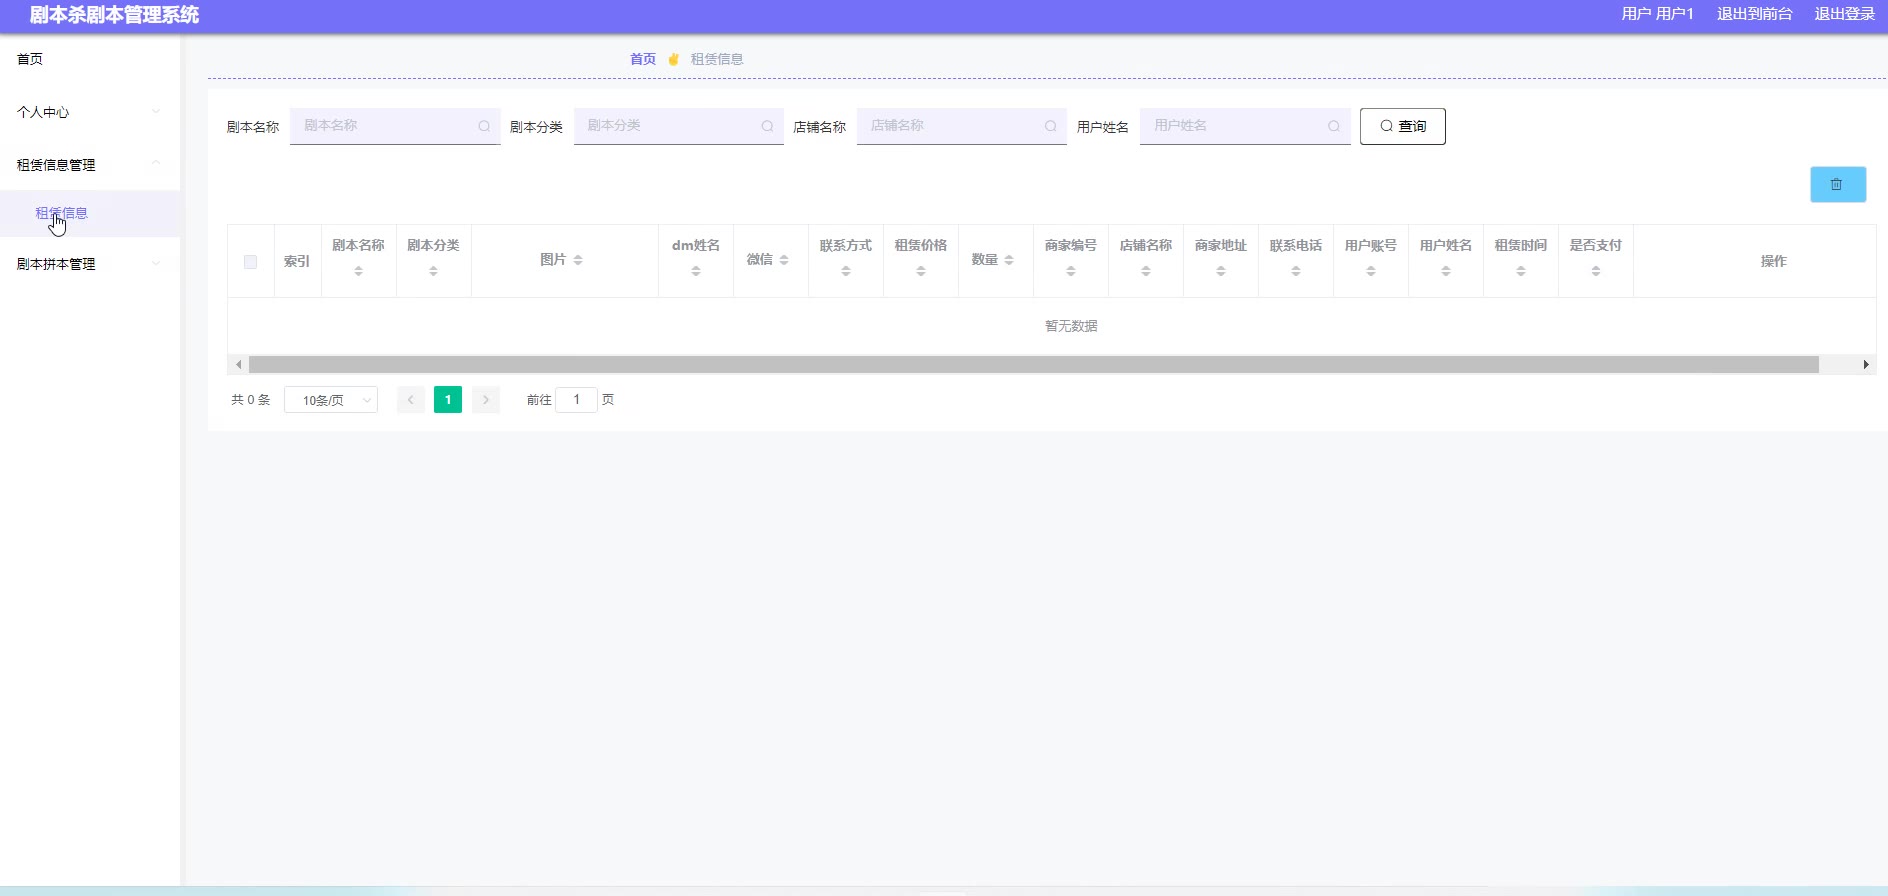Screen dimensions: 1888x896
Task: Sort table by 微信 column
Action: click(784, 260)
